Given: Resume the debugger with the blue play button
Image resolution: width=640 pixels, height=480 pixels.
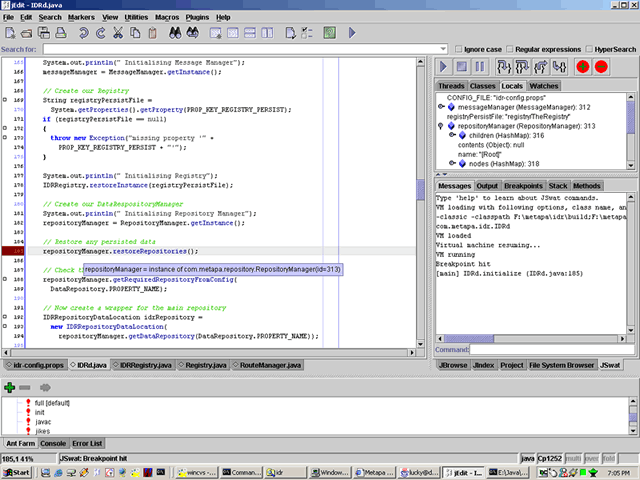Looking at the screenshot, I should (x=444, y=67).
